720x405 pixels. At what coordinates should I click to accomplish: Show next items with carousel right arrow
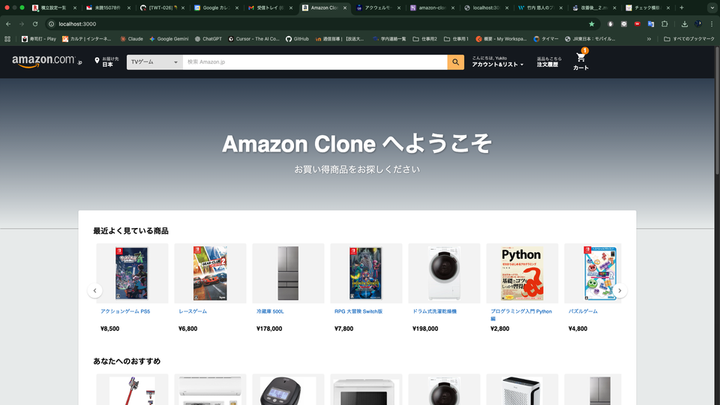619,290
